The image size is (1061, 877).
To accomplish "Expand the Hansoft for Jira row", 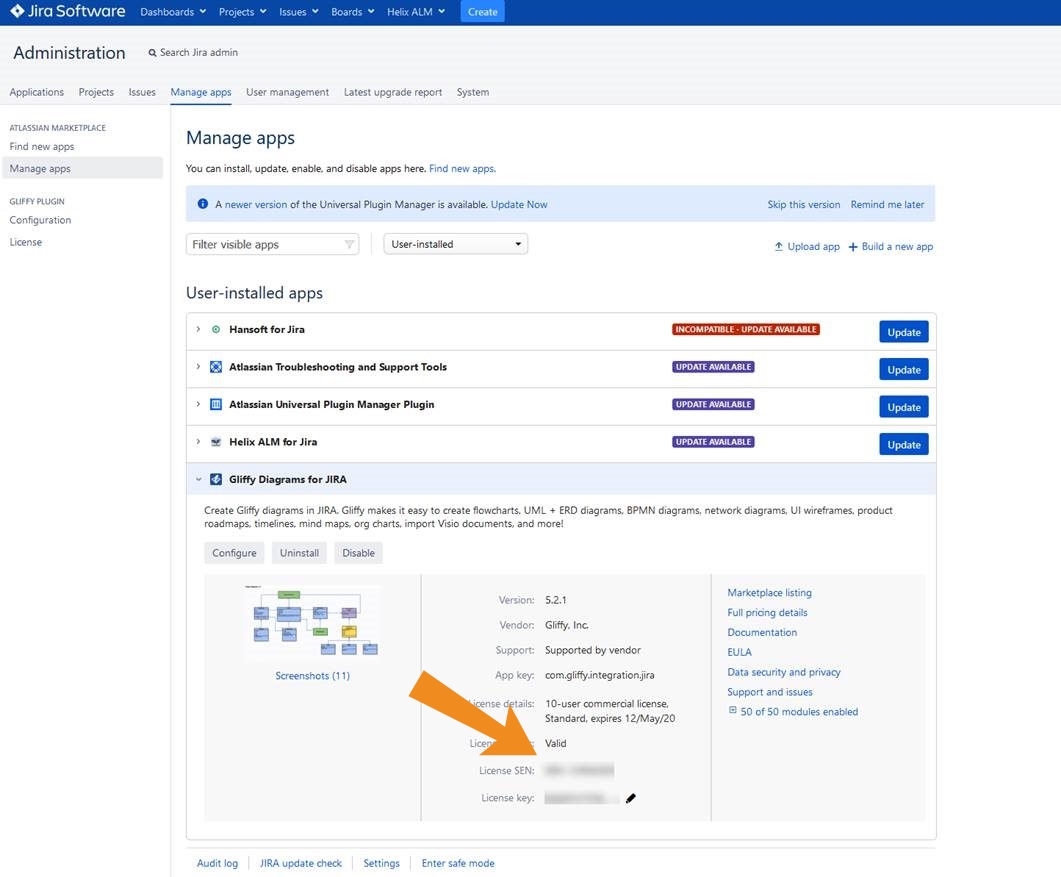I will tap(198, 329).
